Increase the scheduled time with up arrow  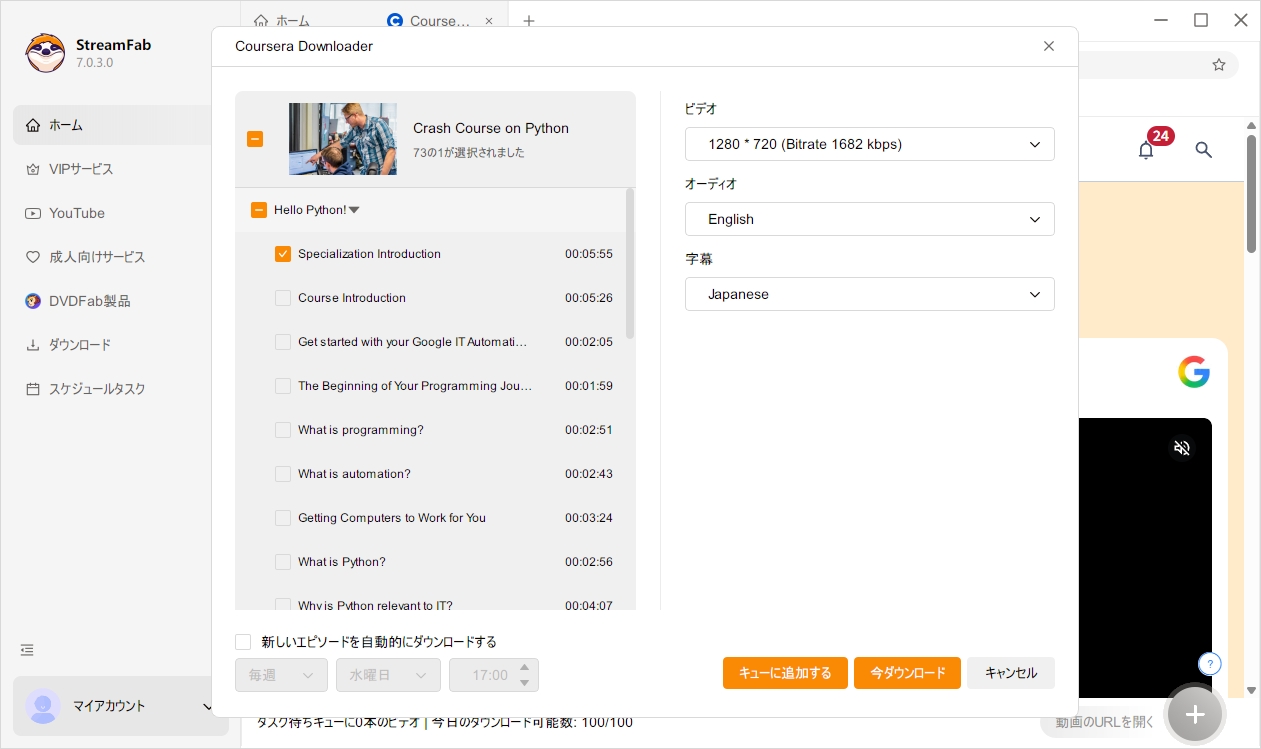tap(525, 667)
